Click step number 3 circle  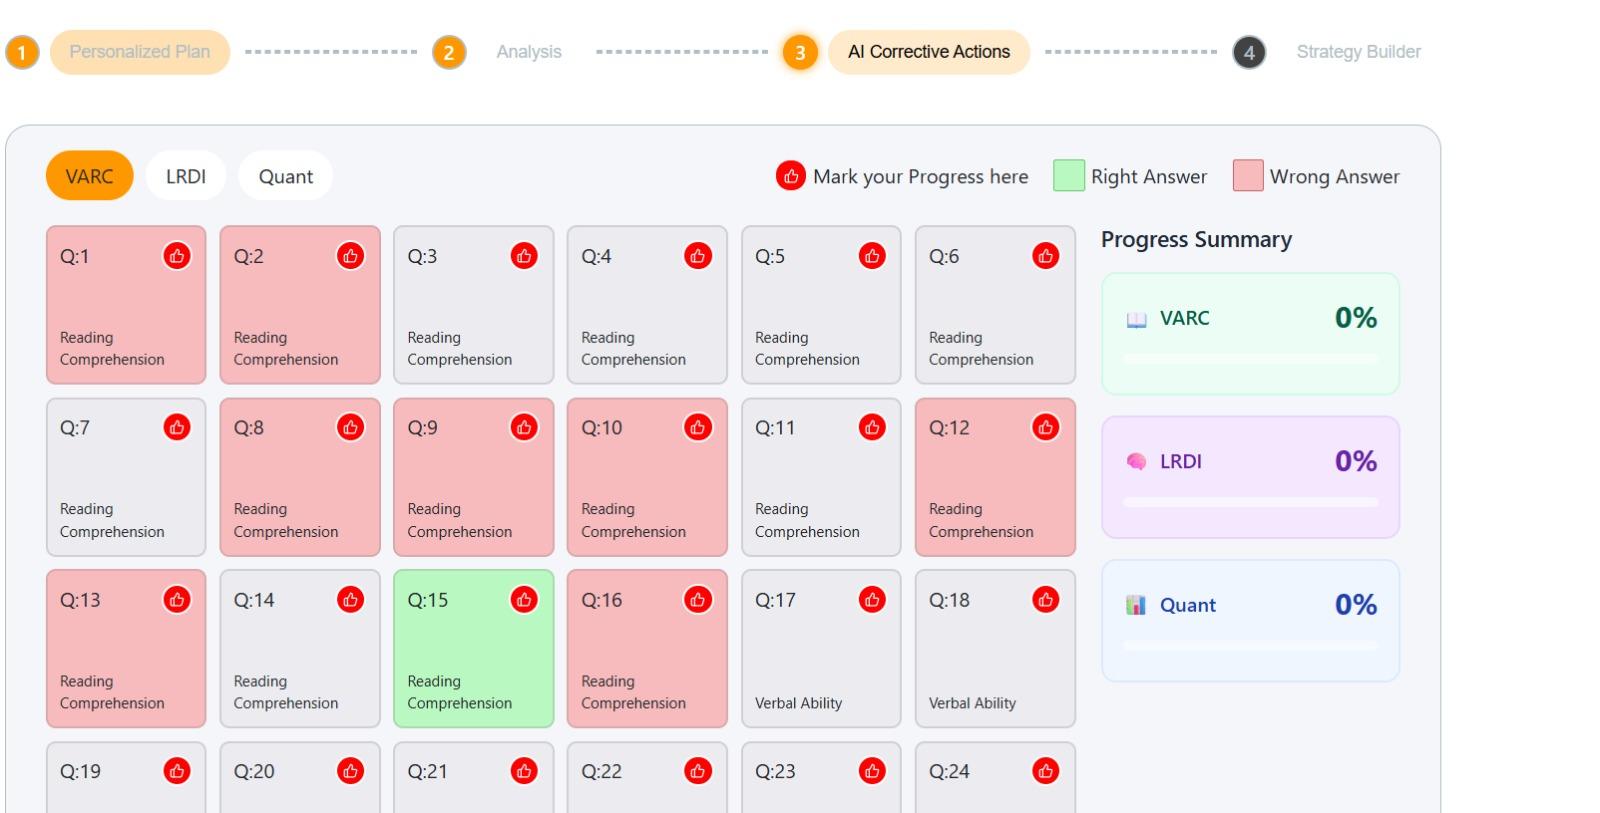pyautogui.click(x=800, y=52)
